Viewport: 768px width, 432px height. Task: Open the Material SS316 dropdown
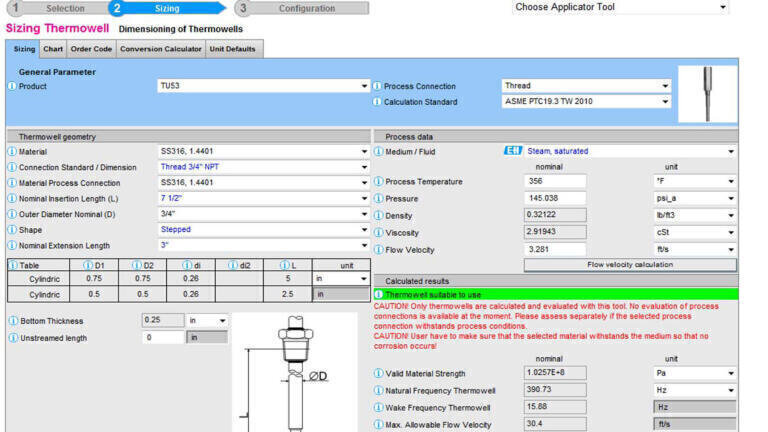coord(263,151)
